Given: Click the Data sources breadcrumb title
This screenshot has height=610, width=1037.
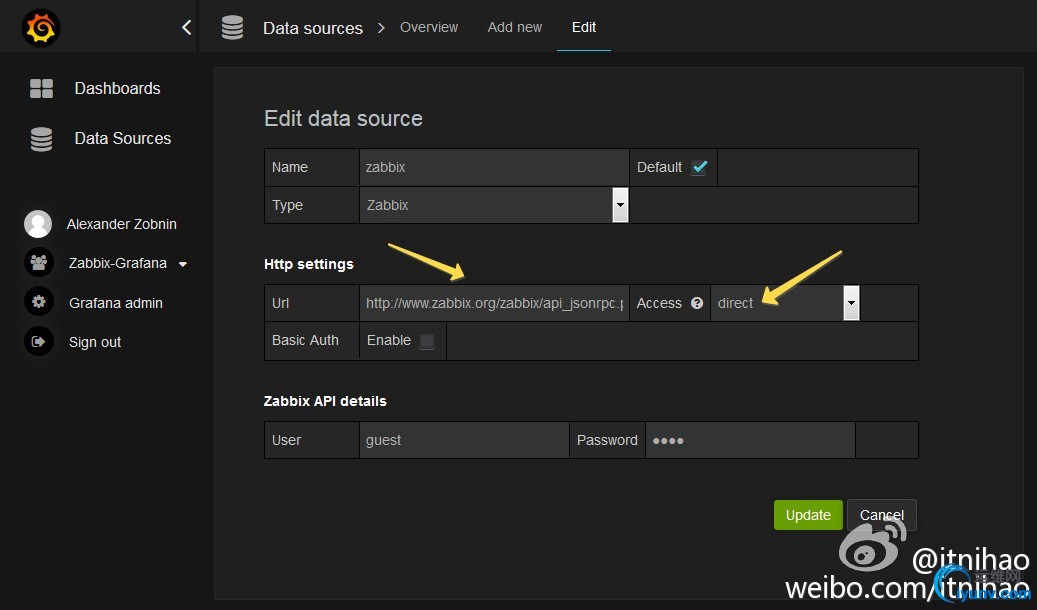Looking at the screenshot, I should tap(313, 28).
